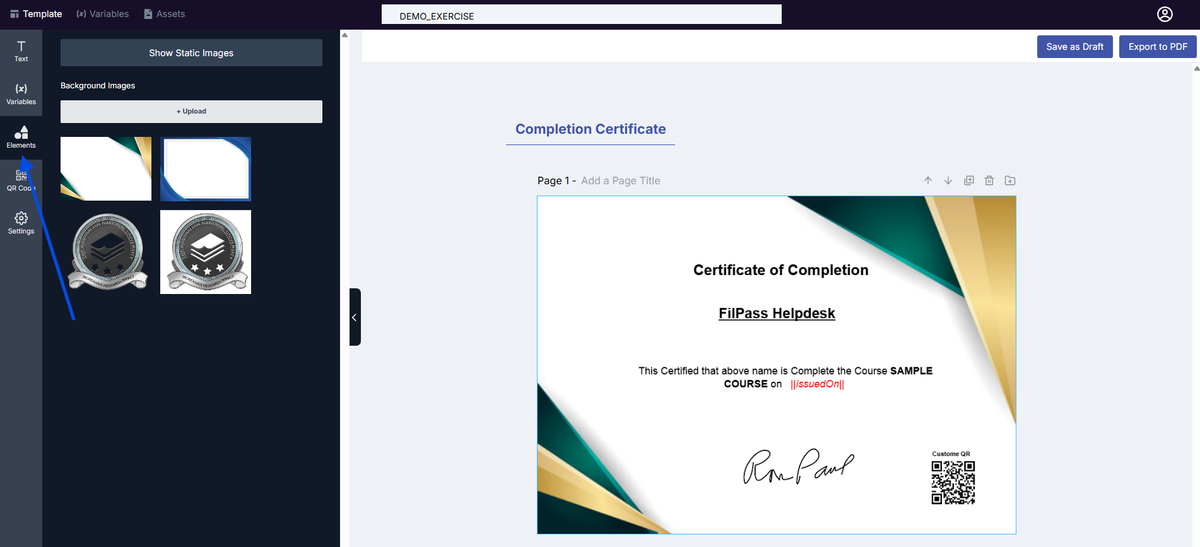
Task: Move Page 1 down with the arrow icon
Action: tap(948, 181)
